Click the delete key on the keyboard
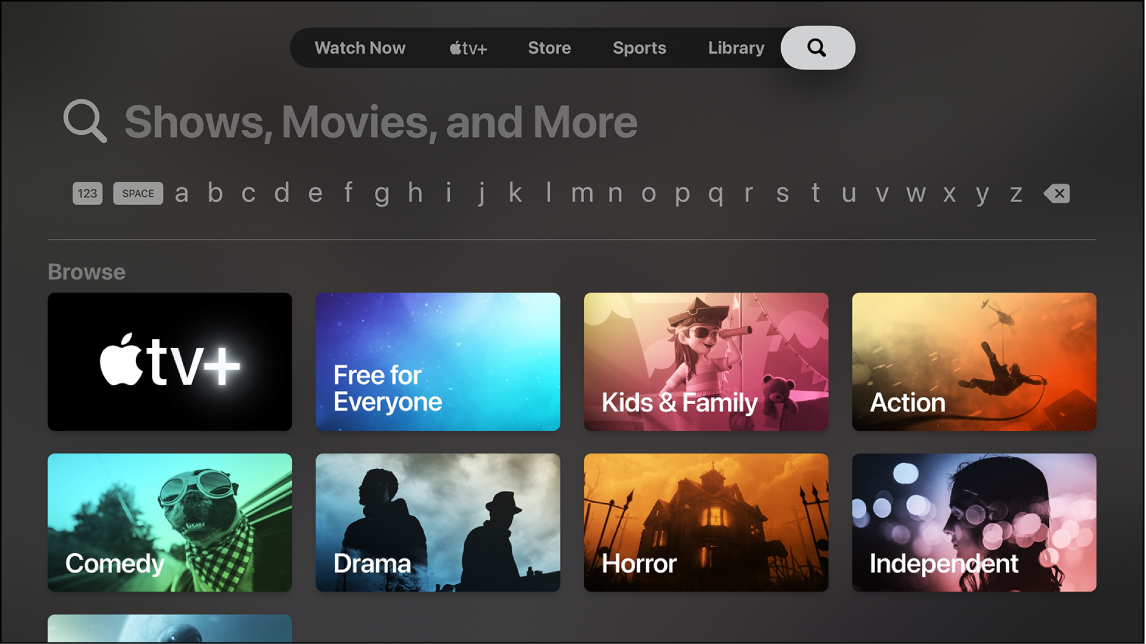 click(x=1057, y=193)
